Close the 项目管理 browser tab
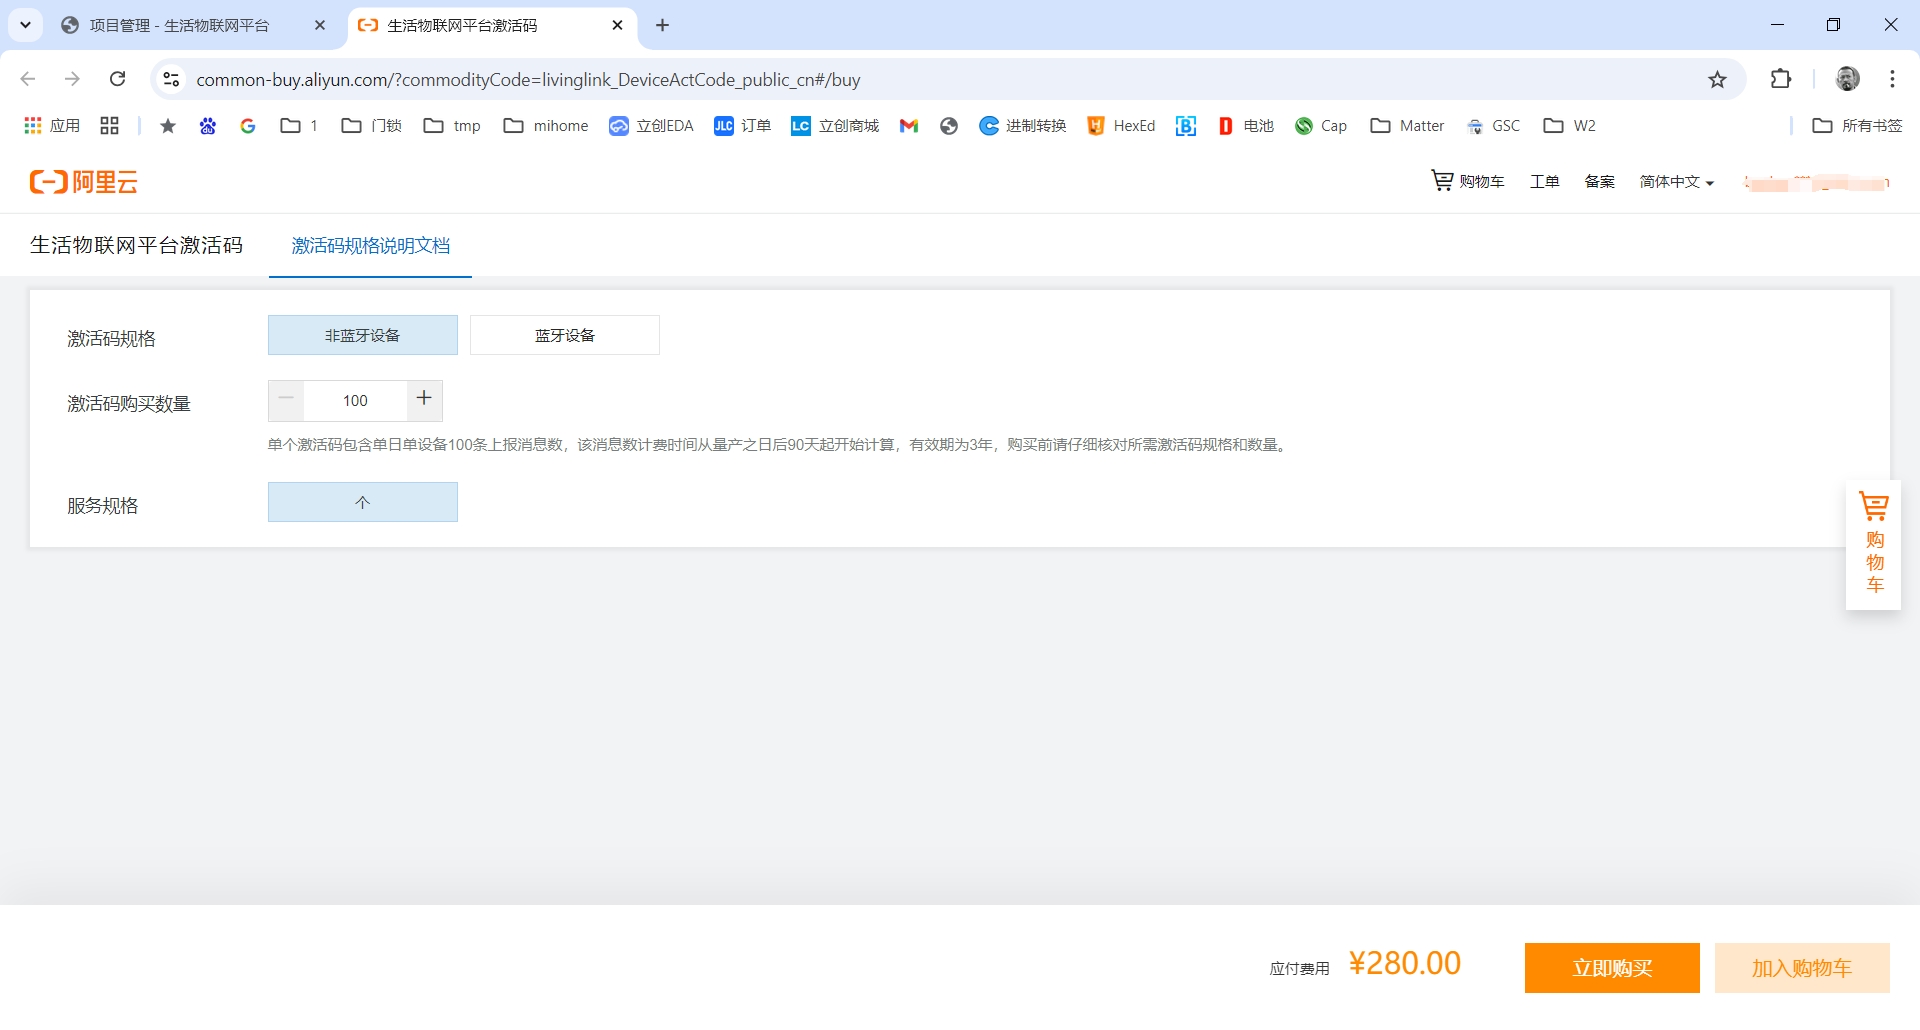The image size is (1920, 1030). coord(320,25)
